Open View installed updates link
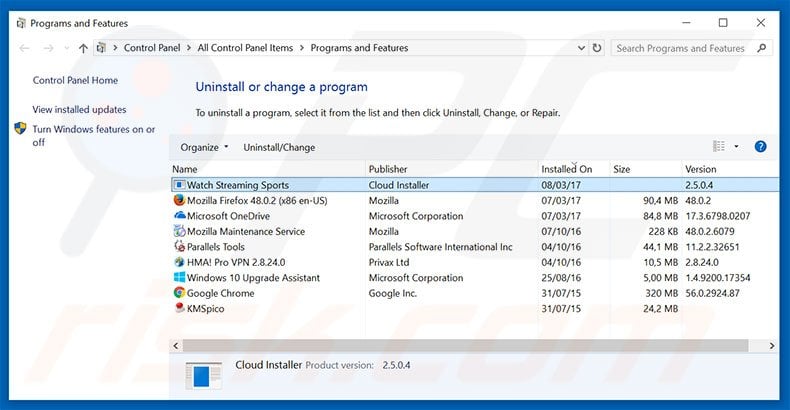 click(x=79, y=109)
